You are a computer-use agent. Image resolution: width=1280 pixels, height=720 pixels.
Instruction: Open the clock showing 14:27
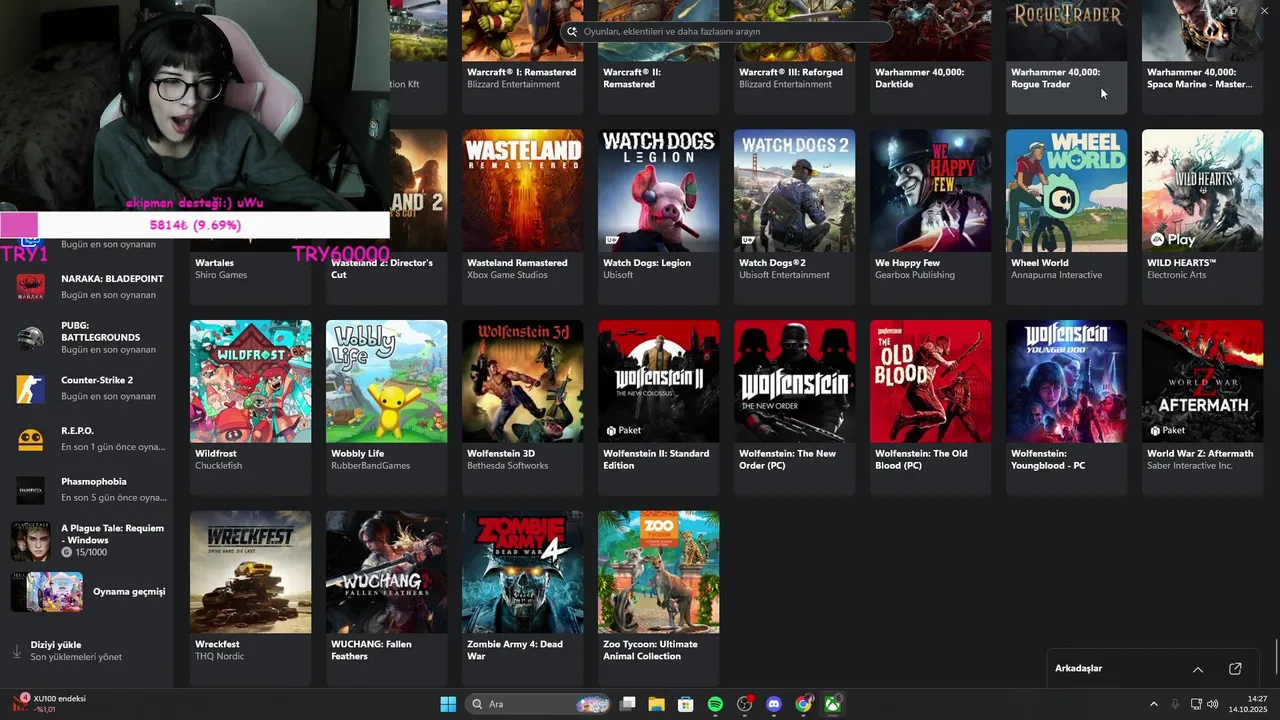click(x=1248, y=704)
